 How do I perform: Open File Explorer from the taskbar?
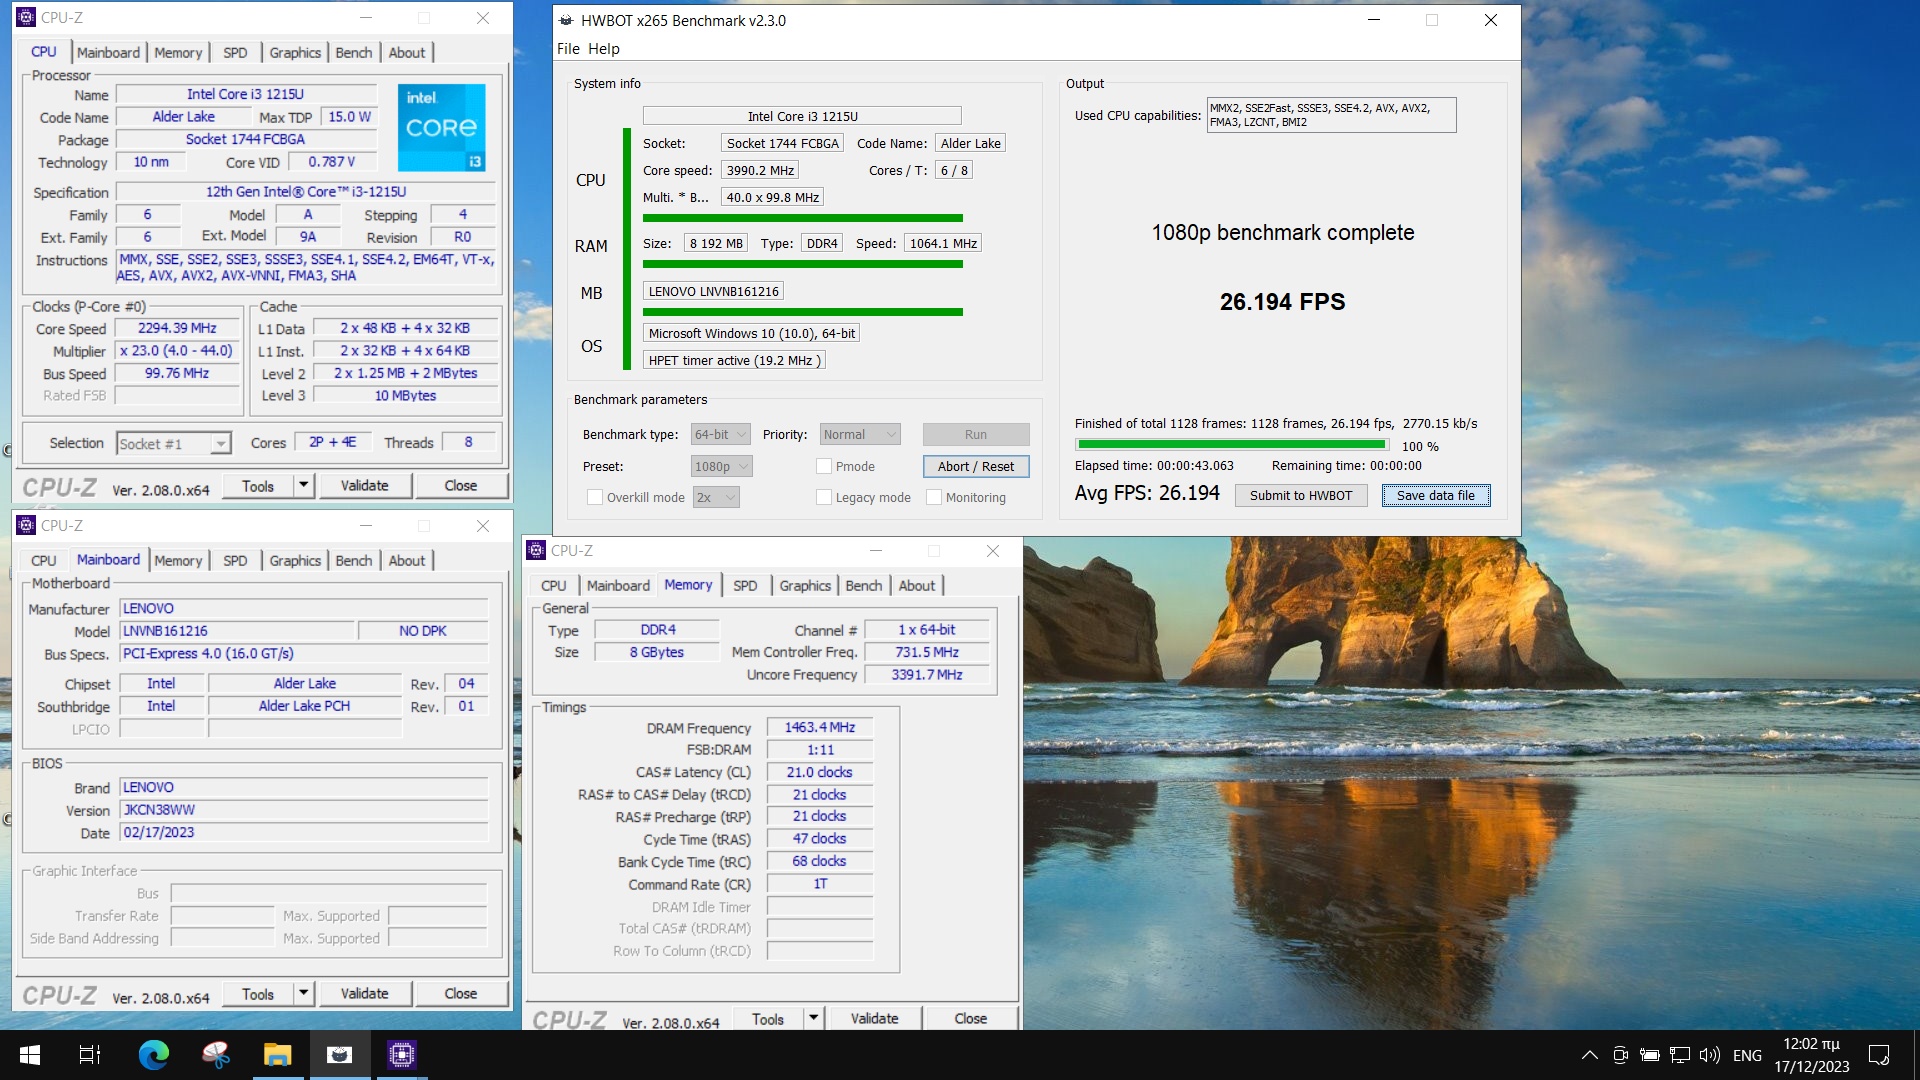click(x=277, y=1055)
